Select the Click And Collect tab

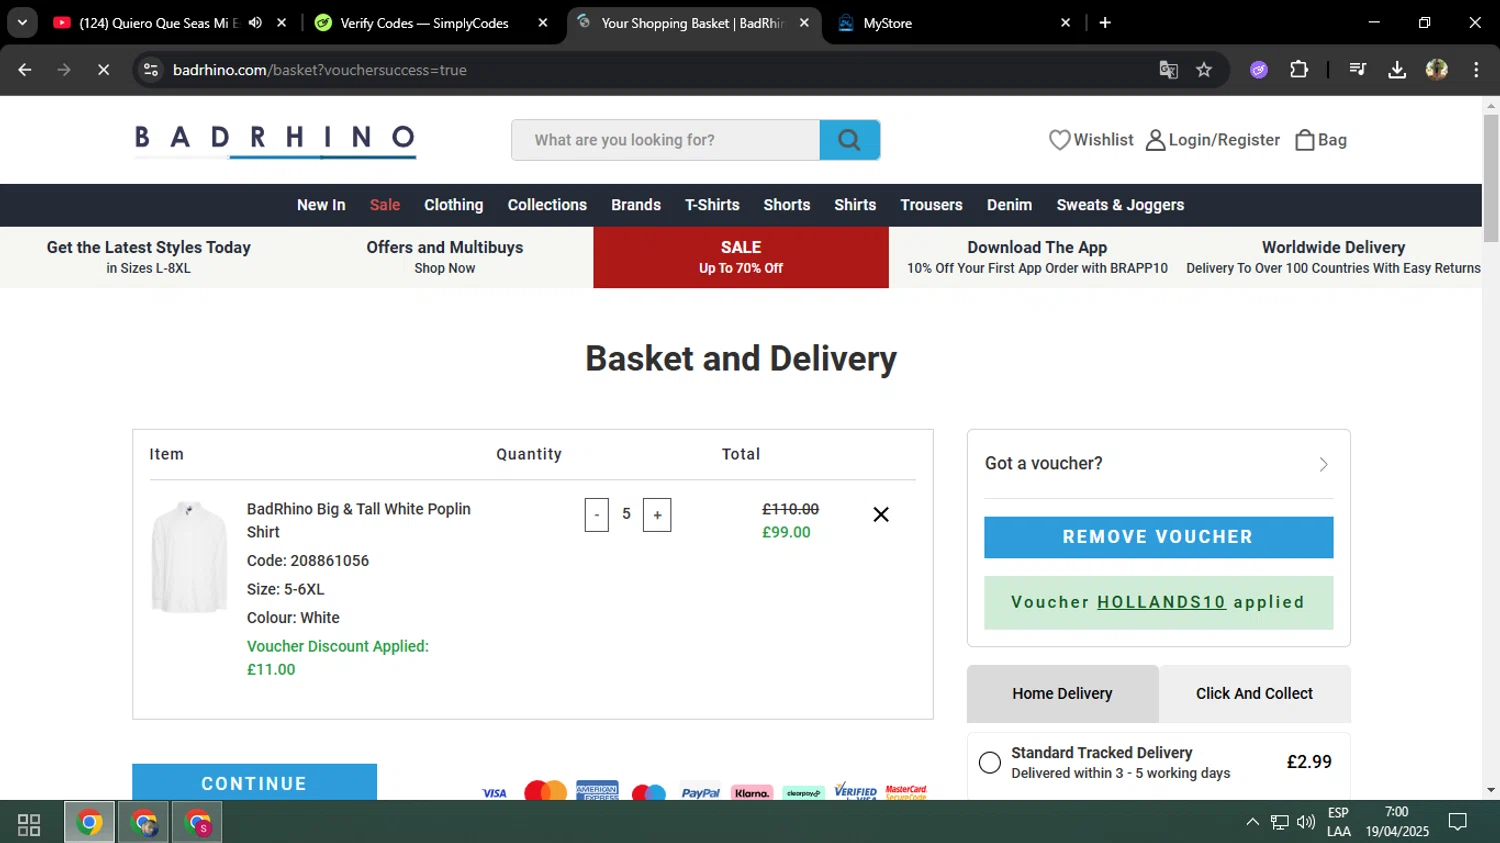pos(1254,694)
